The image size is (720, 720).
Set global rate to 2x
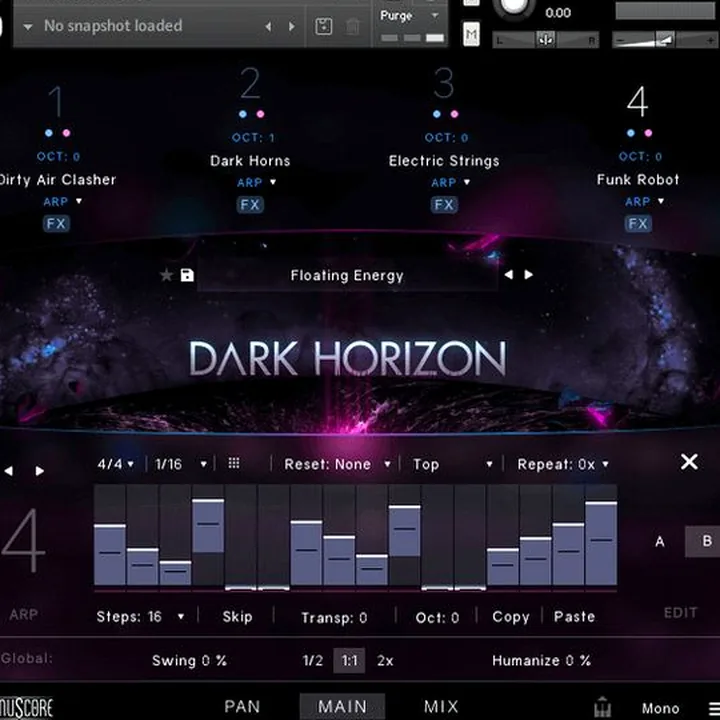(x=385, y=661)
